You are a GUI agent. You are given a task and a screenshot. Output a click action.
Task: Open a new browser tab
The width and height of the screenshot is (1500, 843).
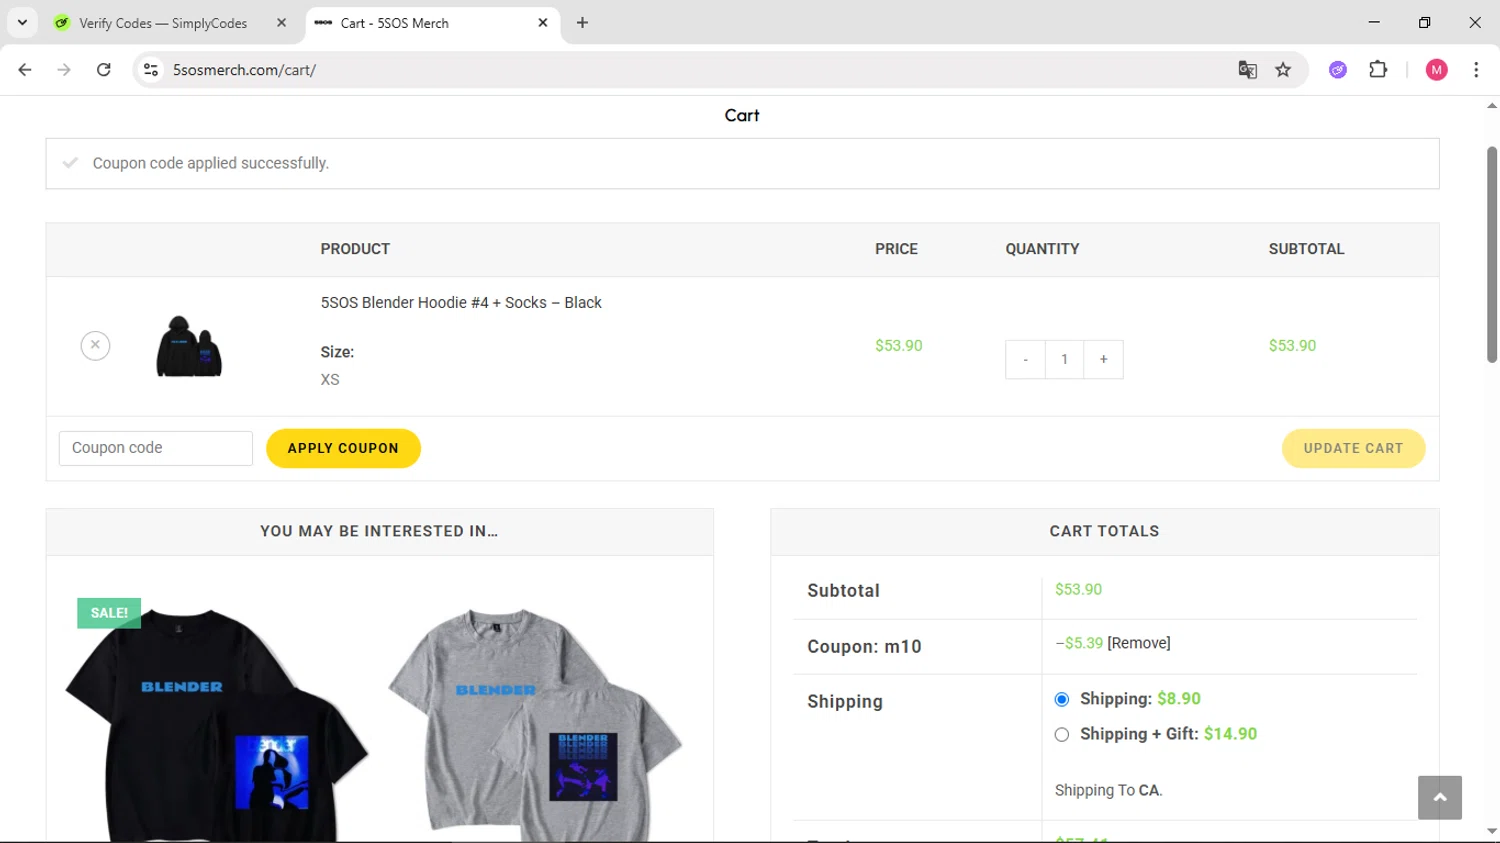click(x=582, y=22)
